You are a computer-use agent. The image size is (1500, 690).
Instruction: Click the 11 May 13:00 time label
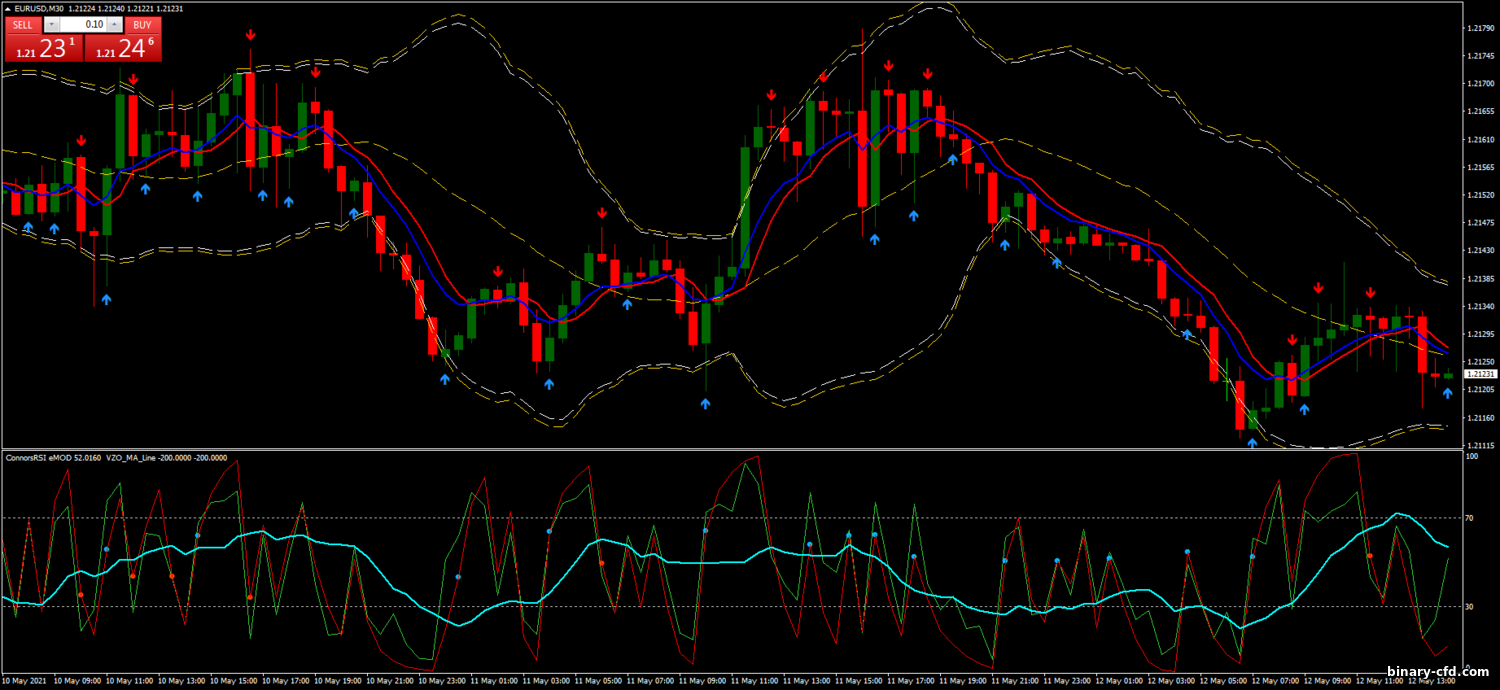click(807, 681)
